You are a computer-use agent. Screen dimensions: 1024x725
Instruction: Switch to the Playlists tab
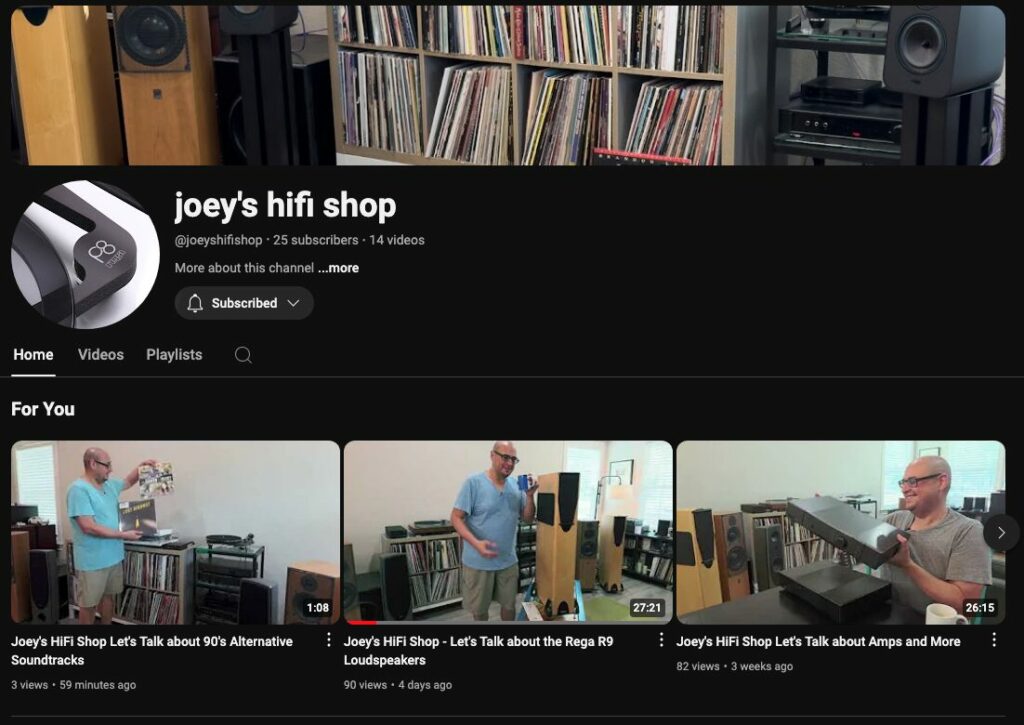point(174,355)
